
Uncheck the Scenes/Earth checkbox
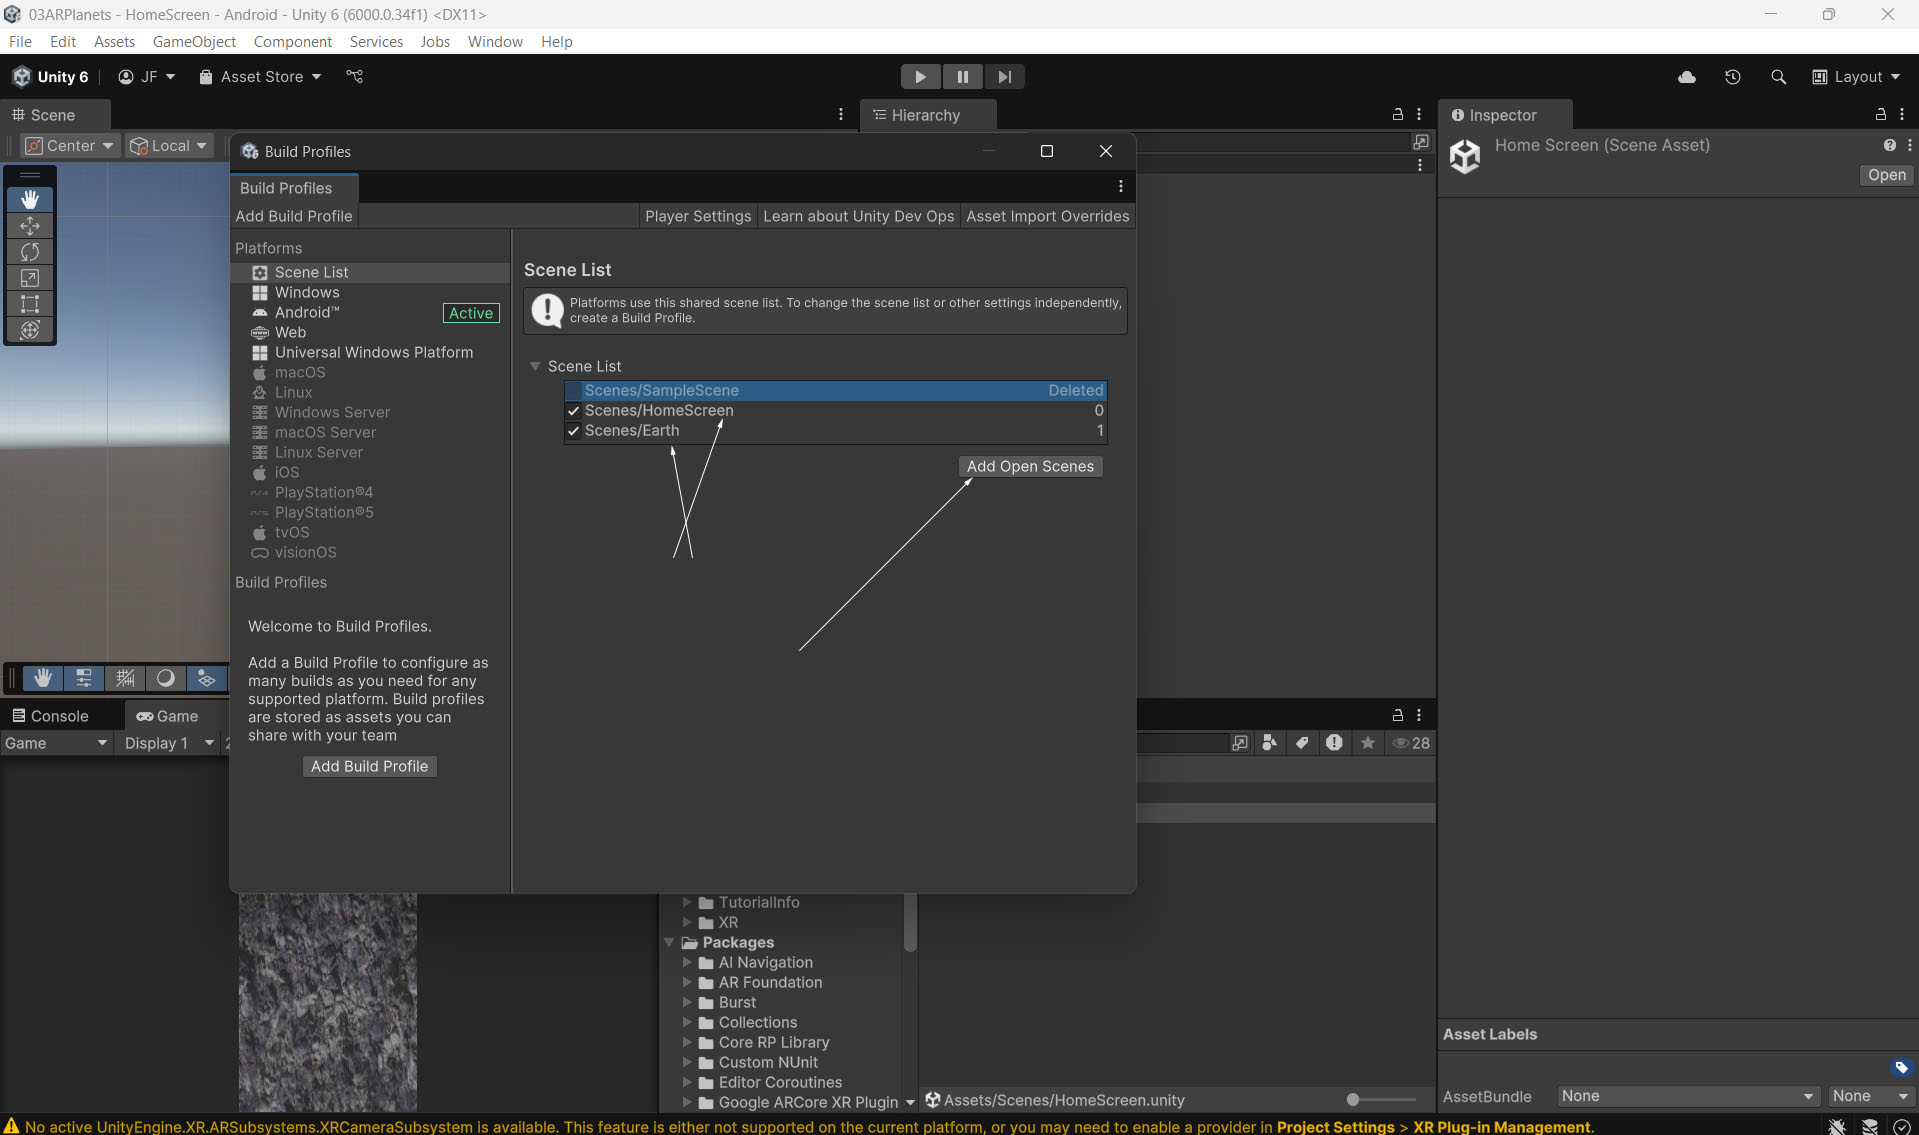[x=573, y=431]
